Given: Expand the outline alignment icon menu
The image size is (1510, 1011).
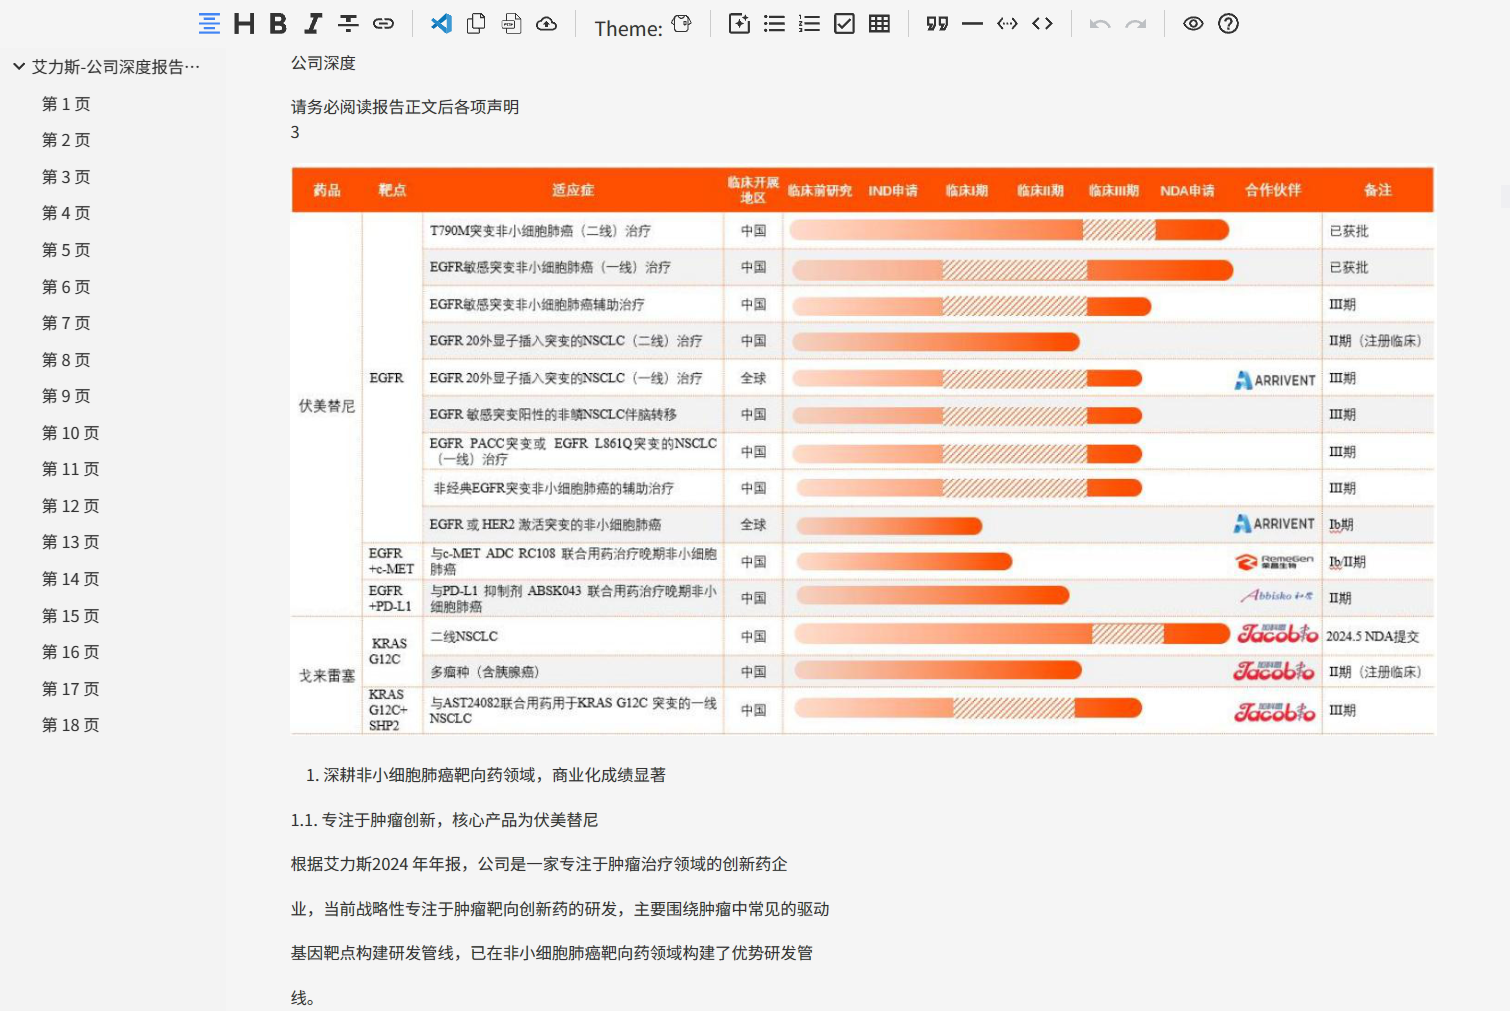Looking at the screenshot, I should [x=208, y=24].
